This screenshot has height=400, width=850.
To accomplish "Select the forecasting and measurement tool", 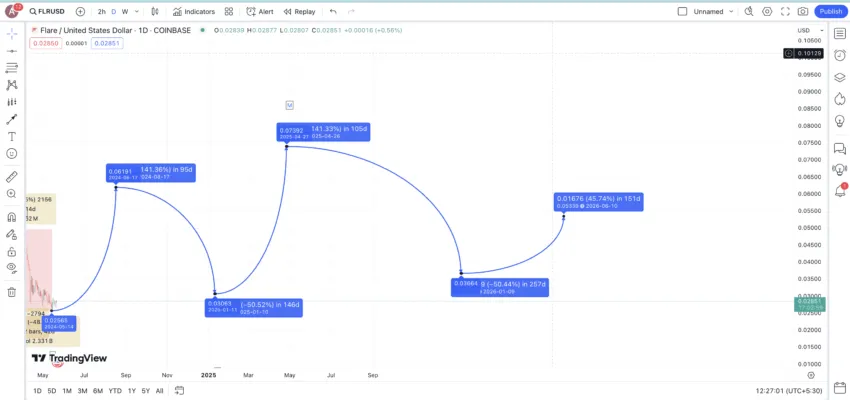I will coord(11,102).
